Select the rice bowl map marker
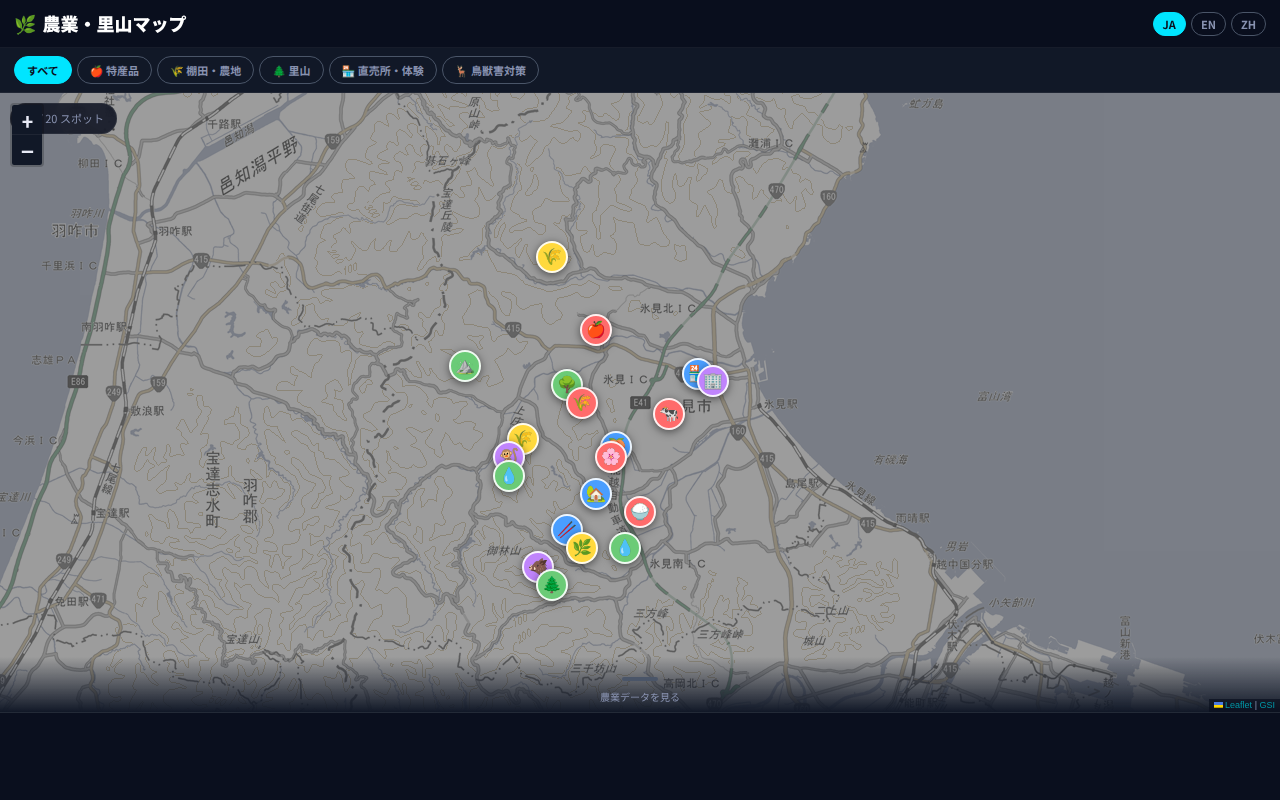1280x800 pixels. [640, 512]
